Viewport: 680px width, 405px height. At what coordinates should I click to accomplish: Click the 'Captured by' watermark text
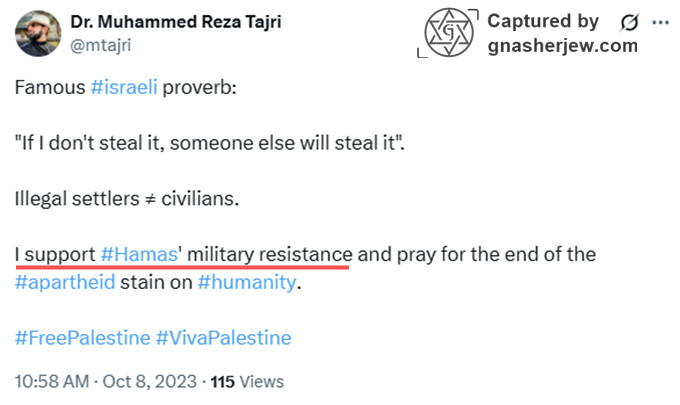click(x=543, y=21)
